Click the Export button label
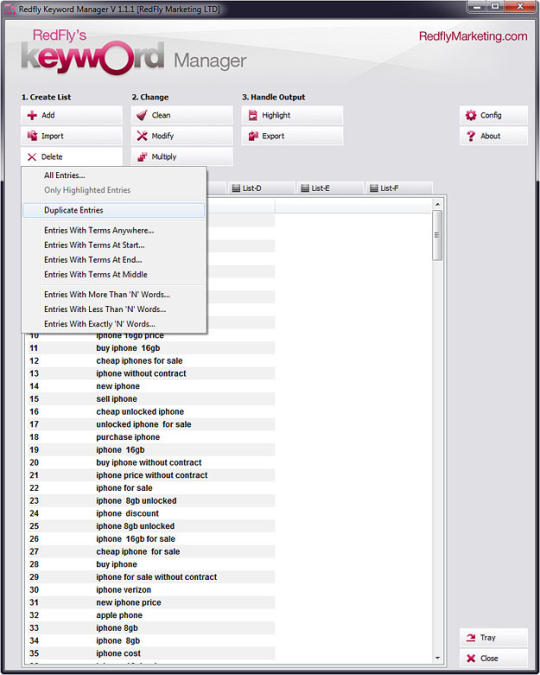540x675 pixels. click(273, 136)
